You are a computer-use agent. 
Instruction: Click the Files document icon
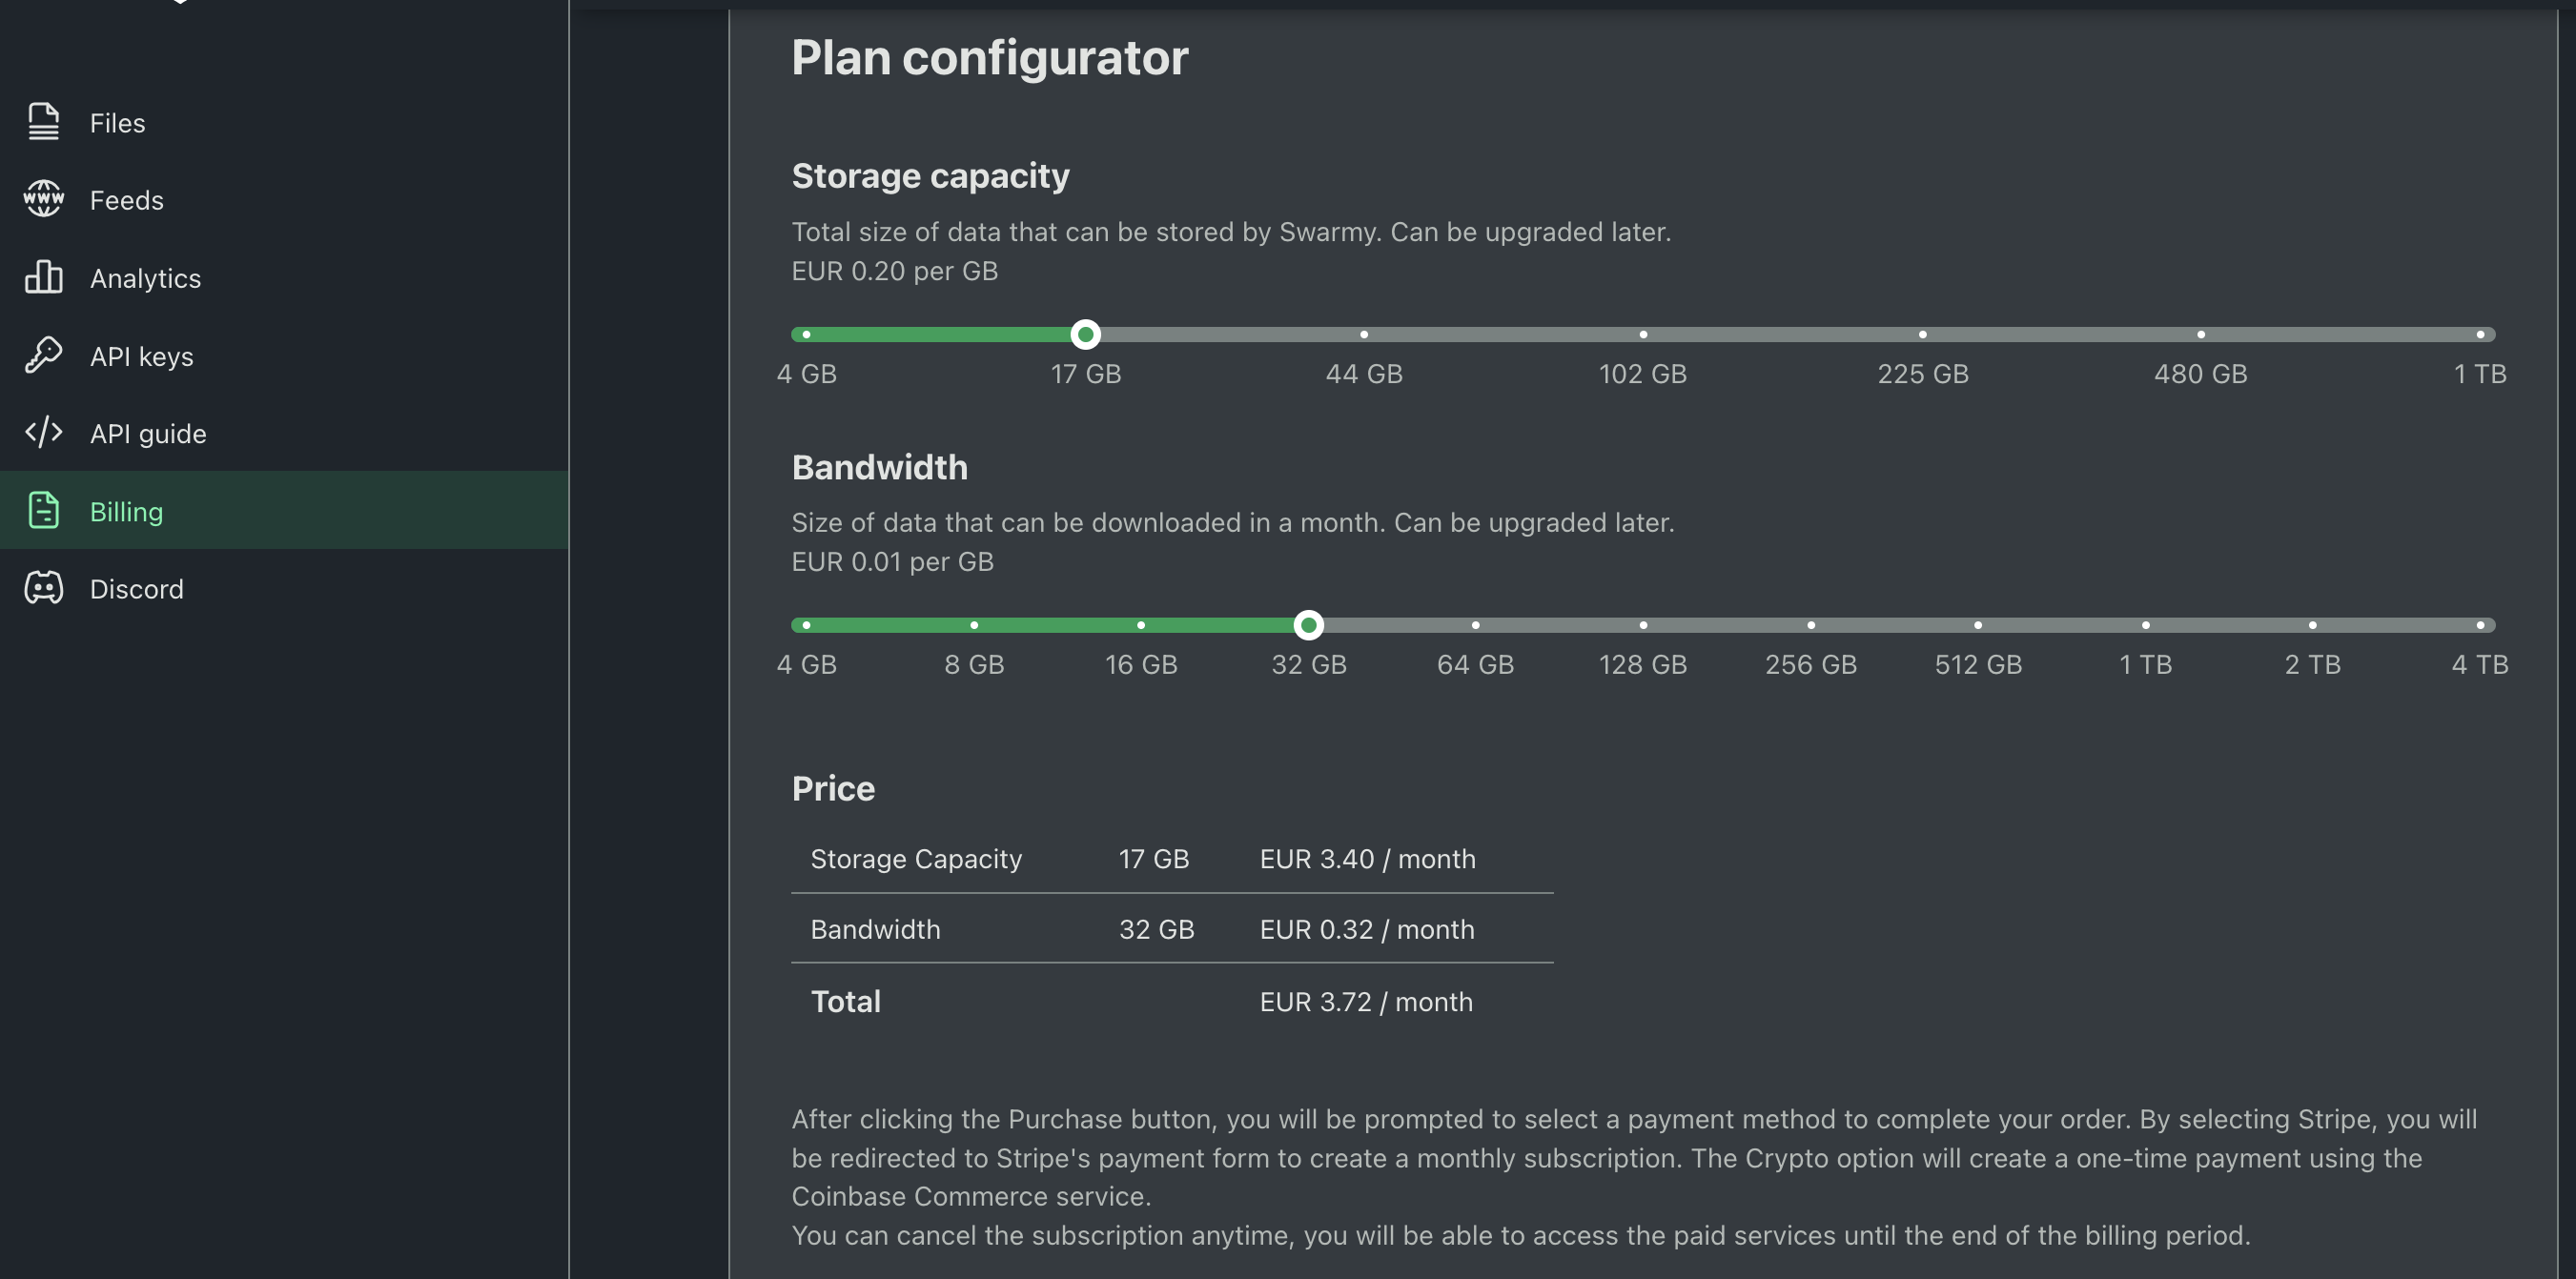coord(43,122)
